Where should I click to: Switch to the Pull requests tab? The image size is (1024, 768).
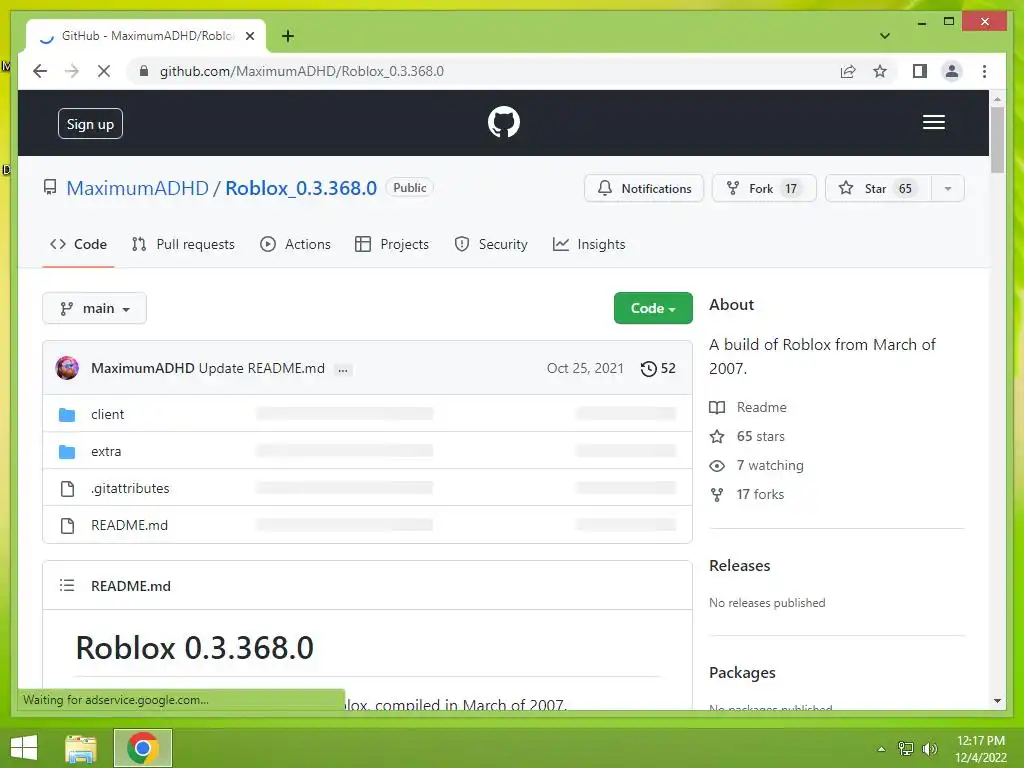coord(183,244)
